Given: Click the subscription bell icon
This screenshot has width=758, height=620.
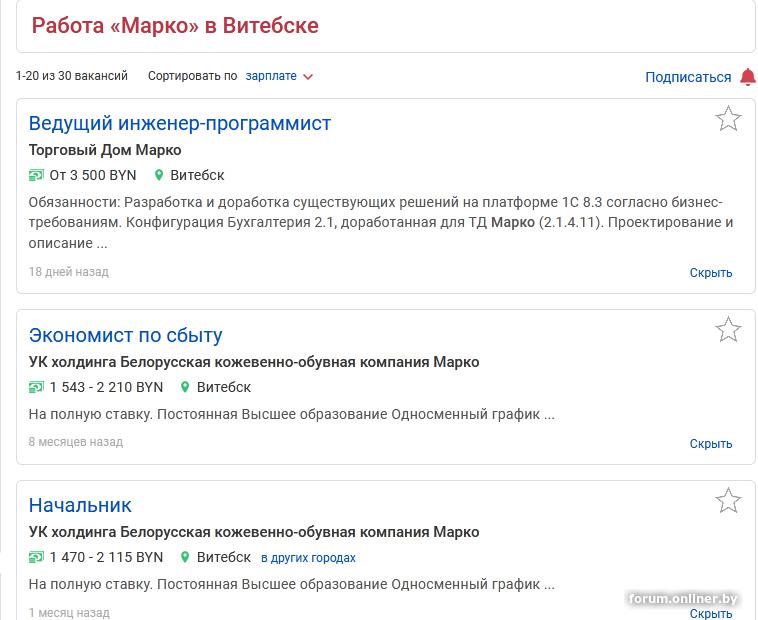Looking at the screenshot, I should click(748, 77).
